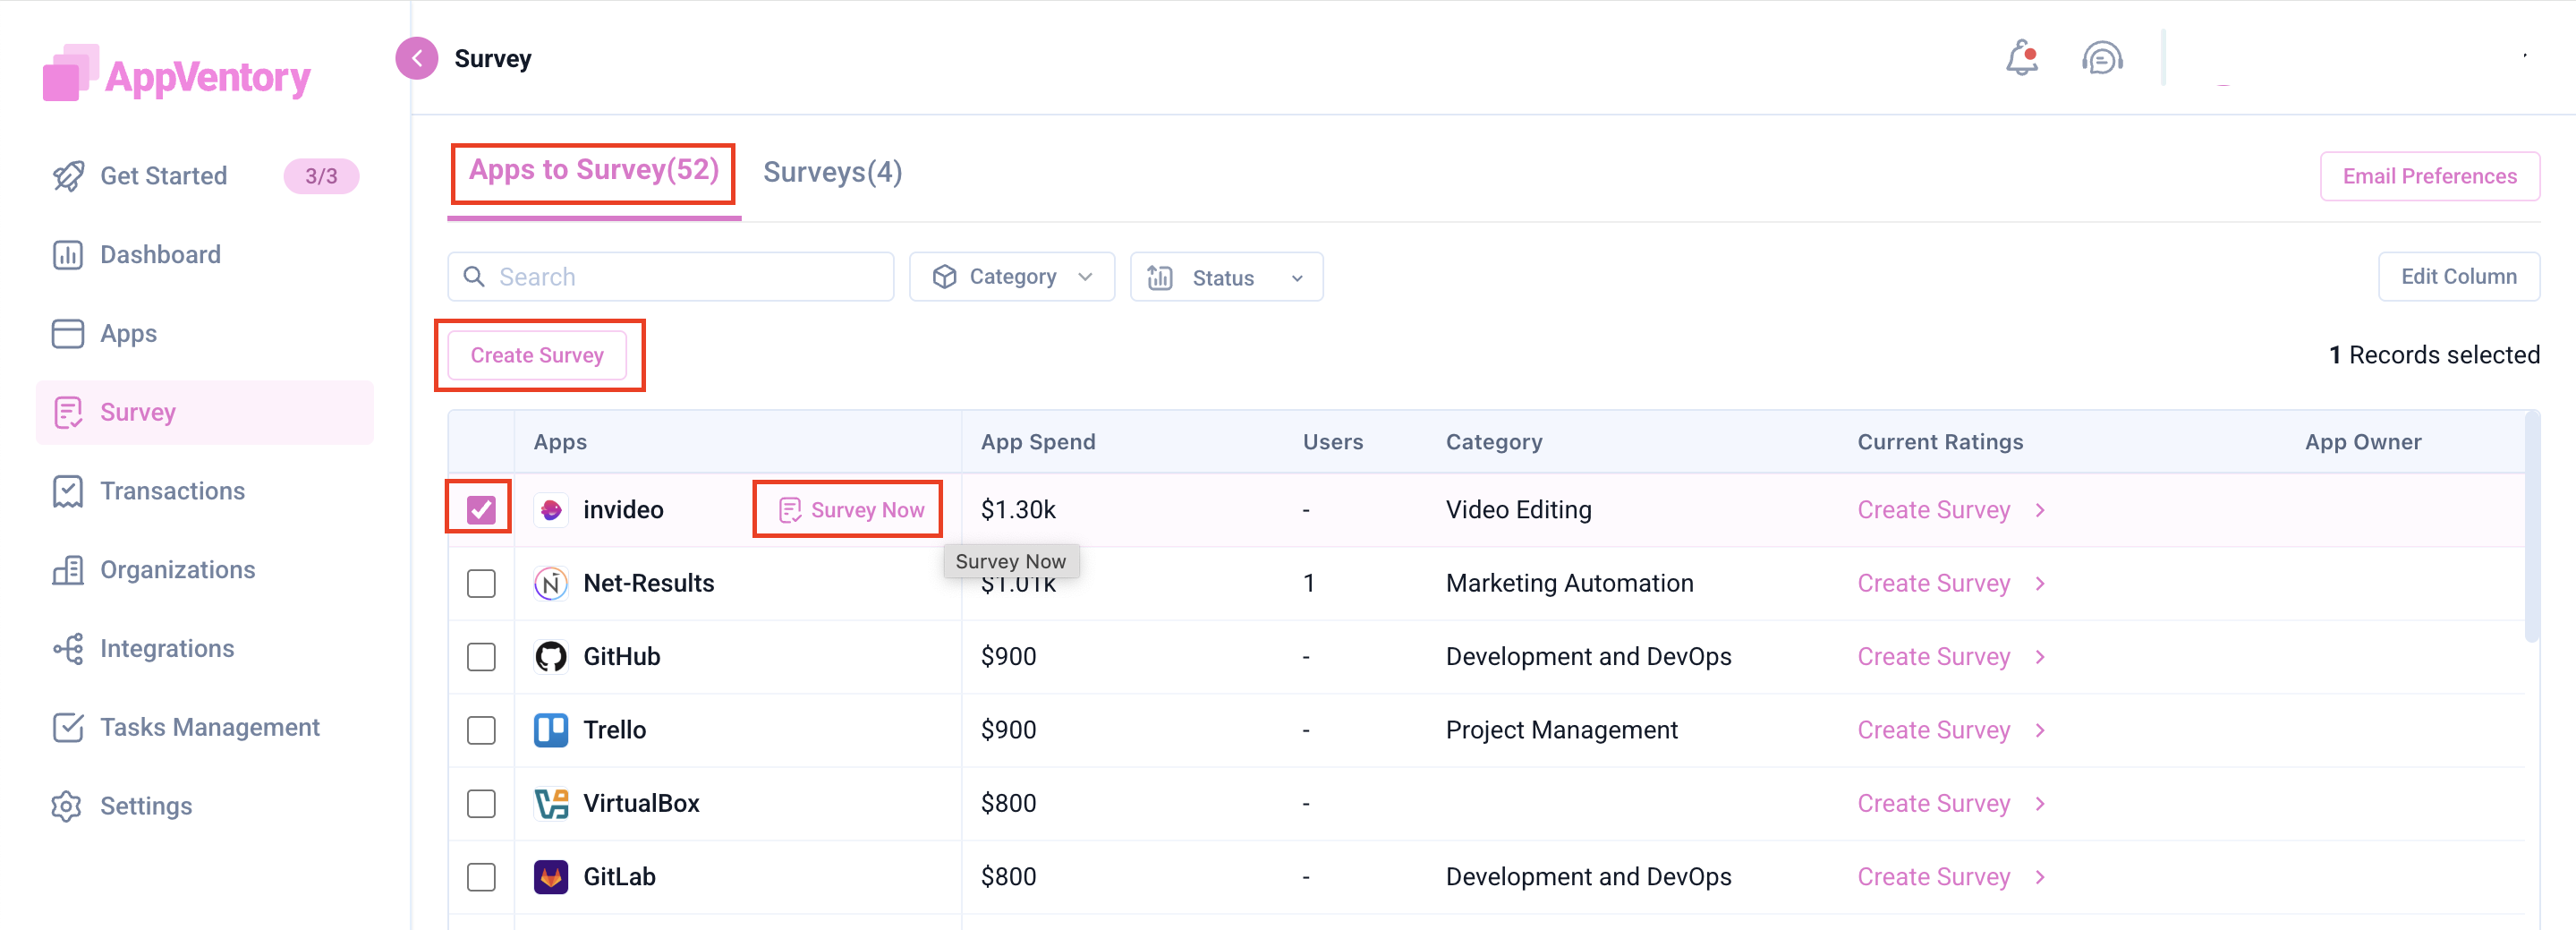Expand Net-Results rating chevron arrow
Image resolution: width=2576 pixels, height=930 pixels.
click(2040, 584)
